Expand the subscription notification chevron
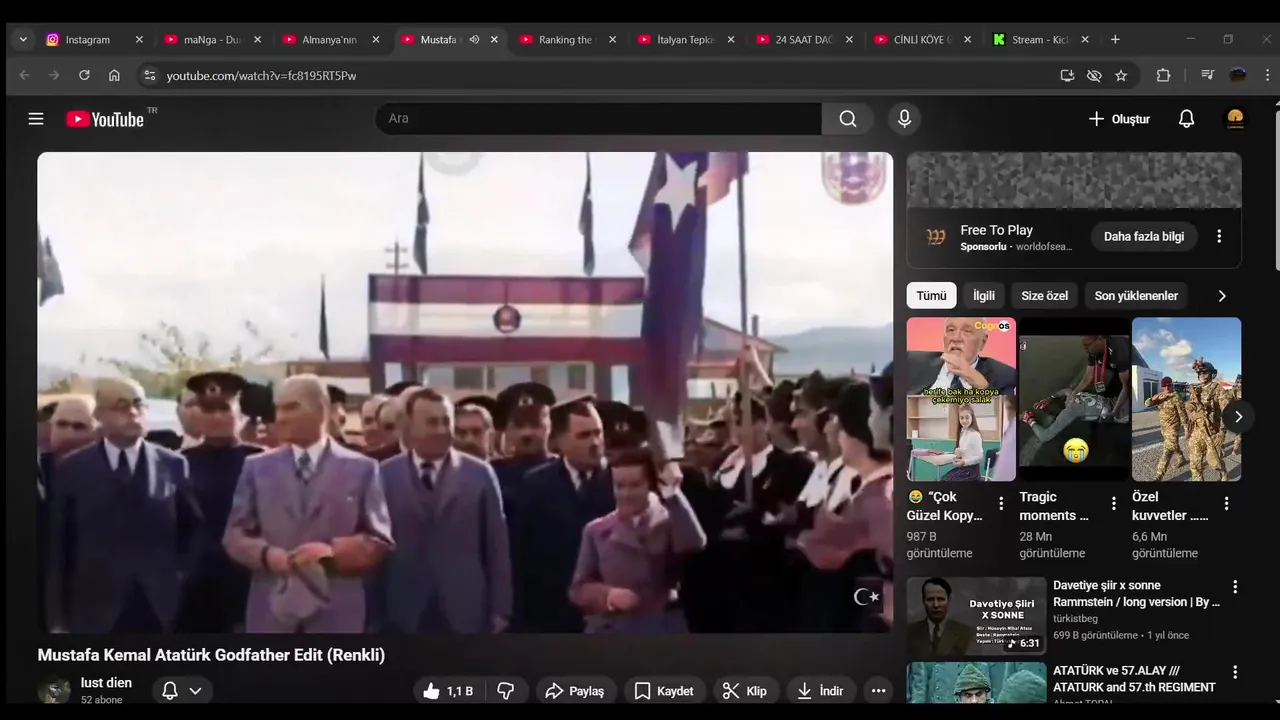The height and width of the screenshot is (720, 1280). (195, 691)
